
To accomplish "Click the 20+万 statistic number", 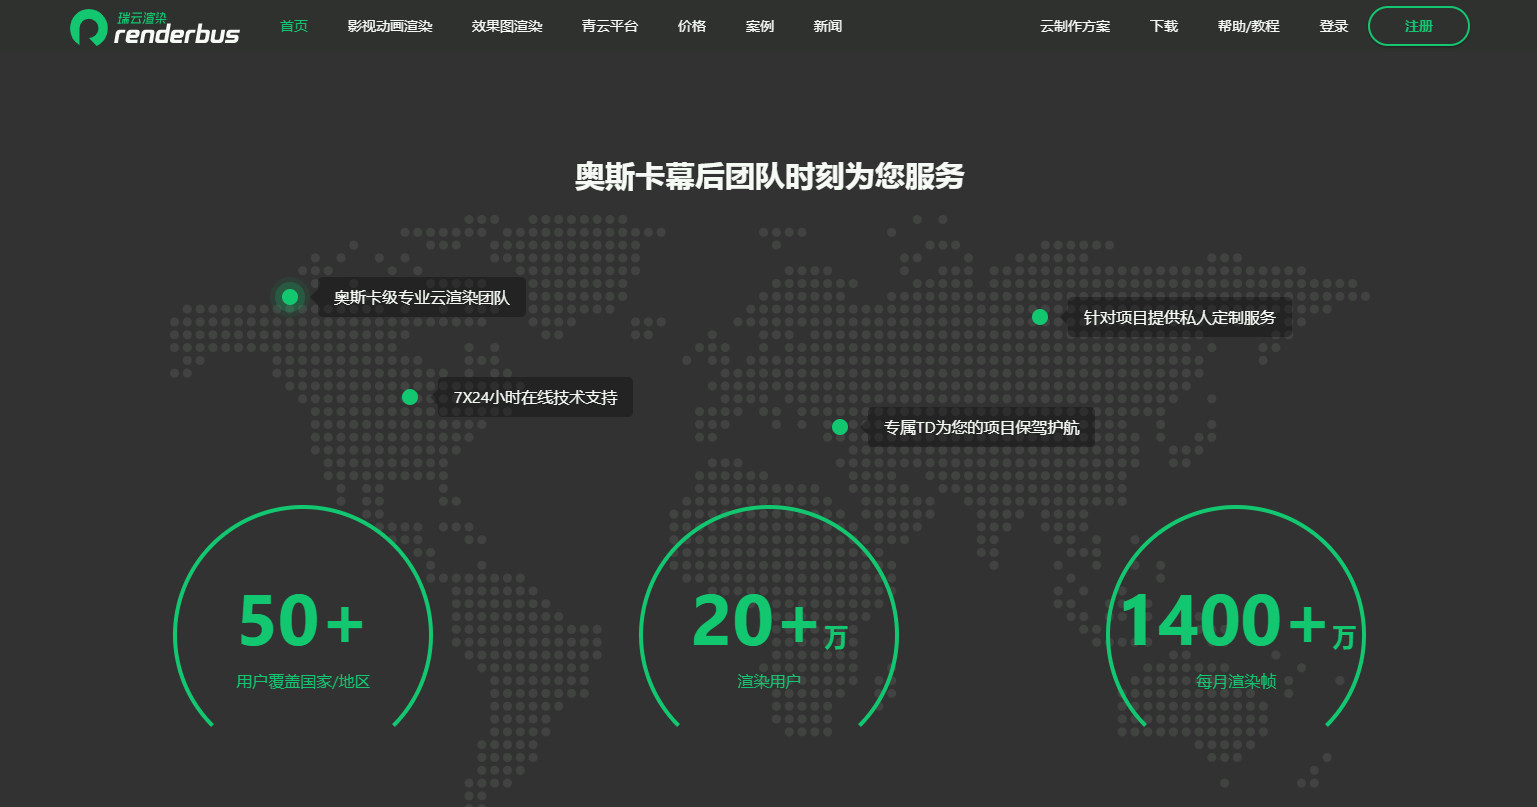I will [x=769, y=622].
